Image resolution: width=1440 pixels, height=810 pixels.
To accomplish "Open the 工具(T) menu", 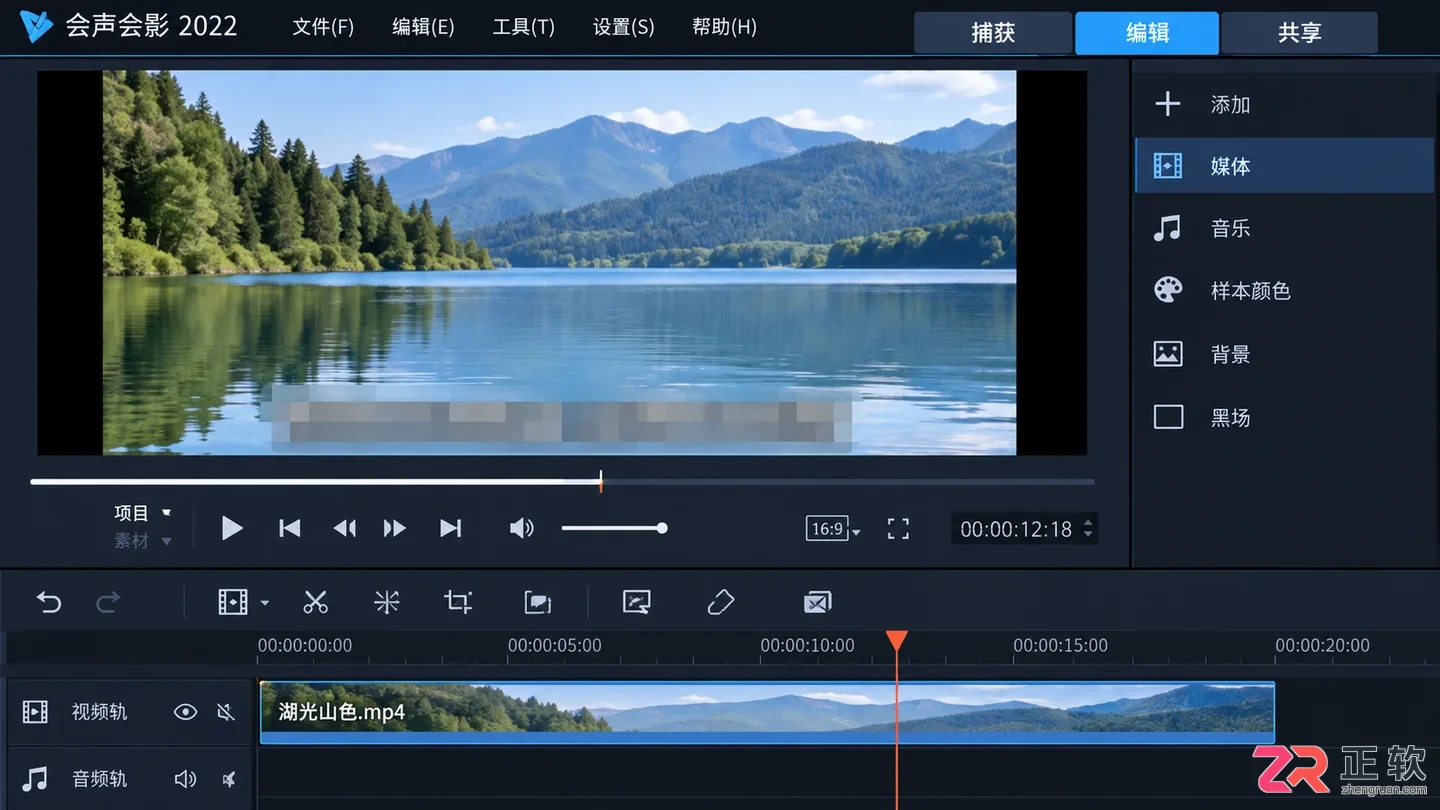I will 523,27.
